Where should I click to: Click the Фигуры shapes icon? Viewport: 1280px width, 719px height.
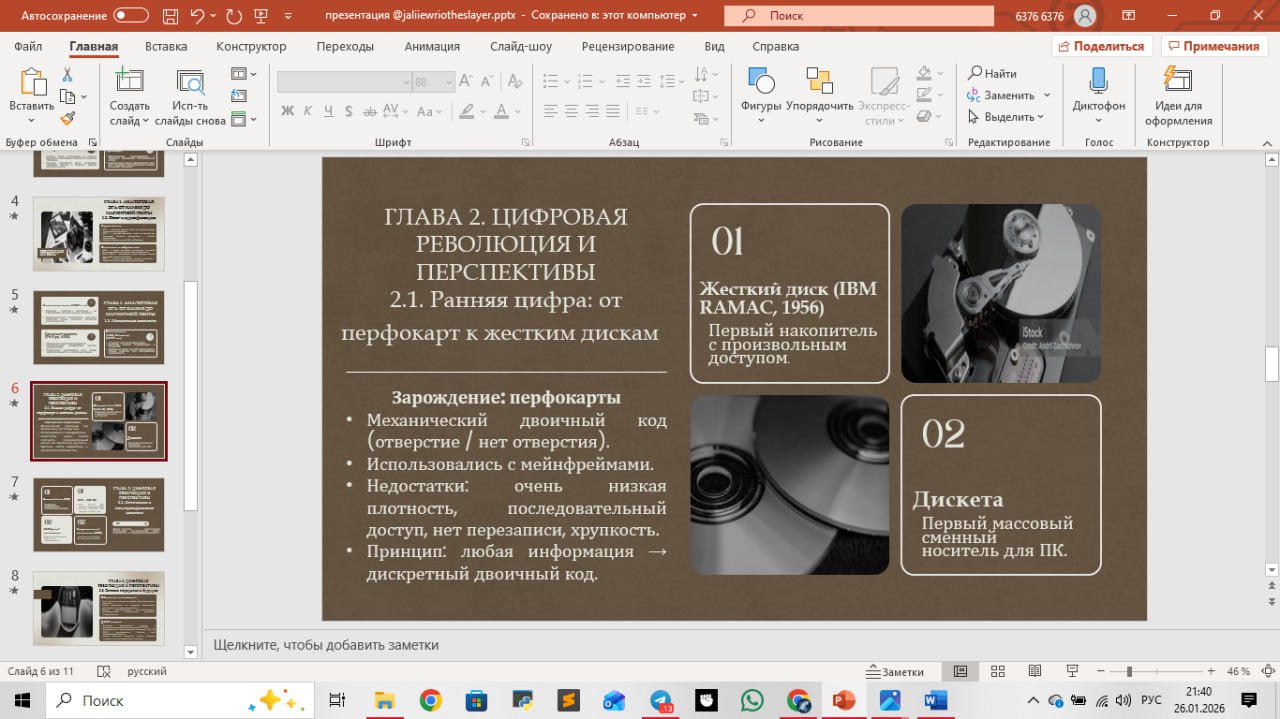pos(761,82)
